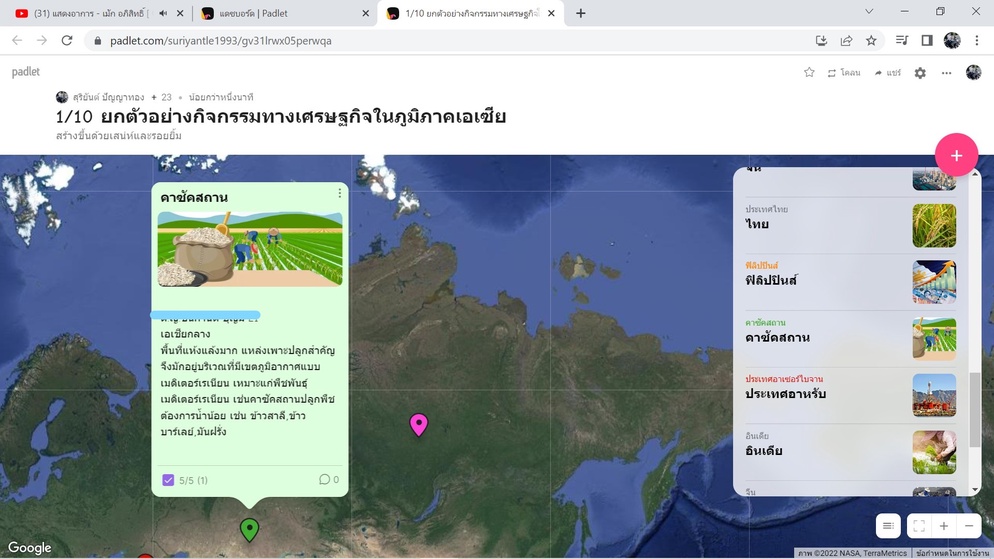Screen dimensions: 994x559
Task: View site info lock icon
Action: [97, 41]
